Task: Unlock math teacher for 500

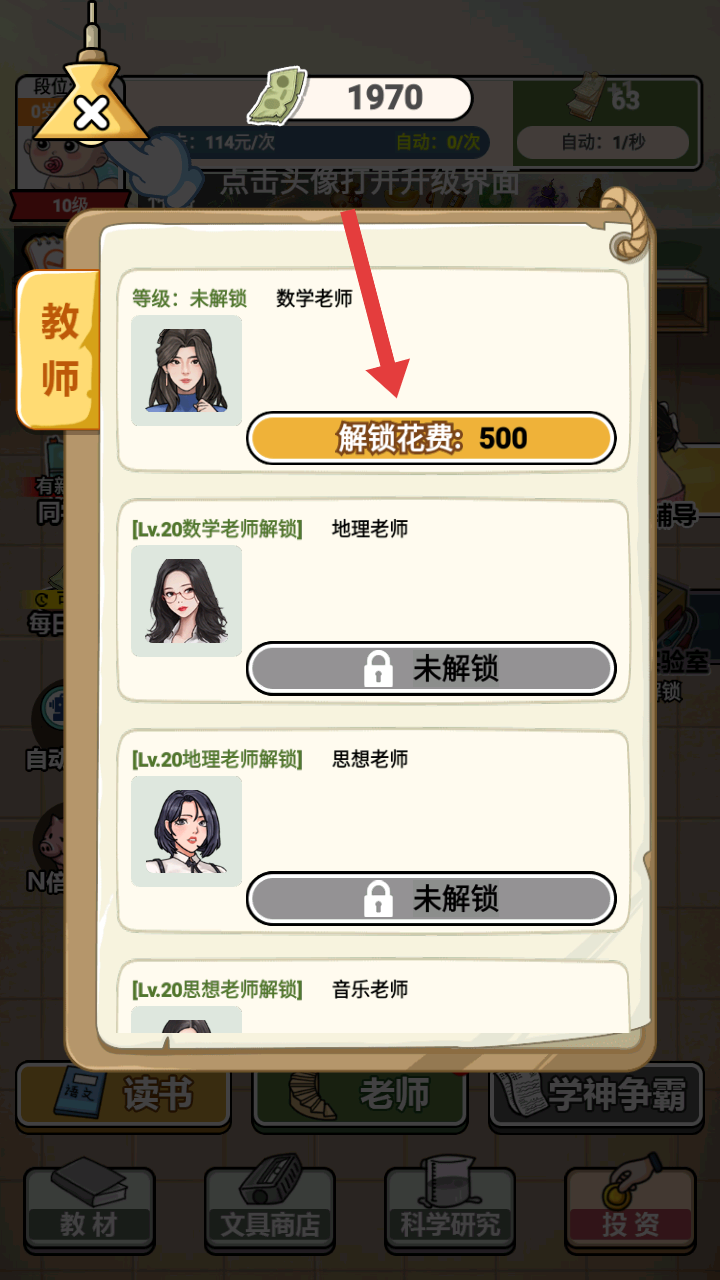Action: coord(431,438)
